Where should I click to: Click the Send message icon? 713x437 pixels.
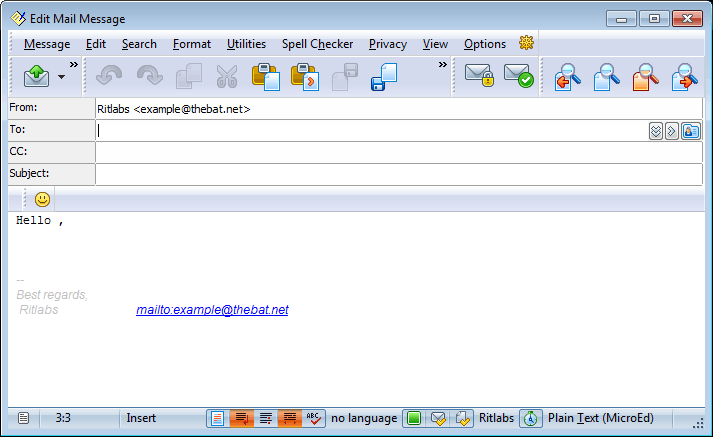(x=36, y=76)
